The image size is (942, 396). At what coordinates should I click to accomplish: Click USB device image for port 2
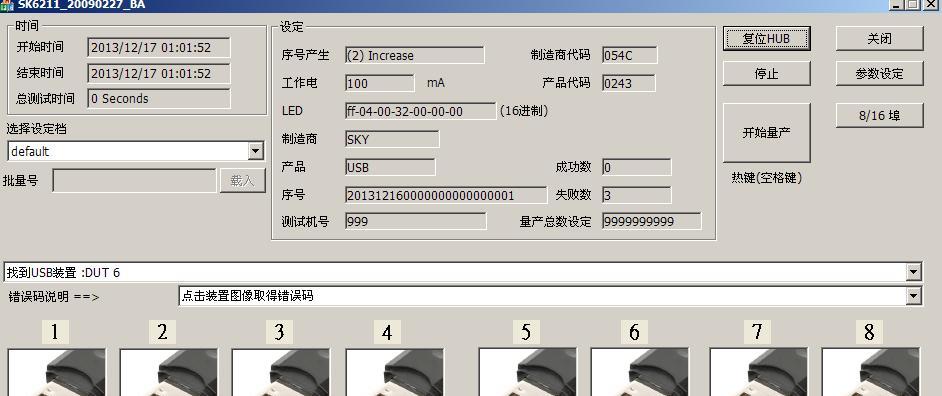pyautogui.click(x=168, y=372)
